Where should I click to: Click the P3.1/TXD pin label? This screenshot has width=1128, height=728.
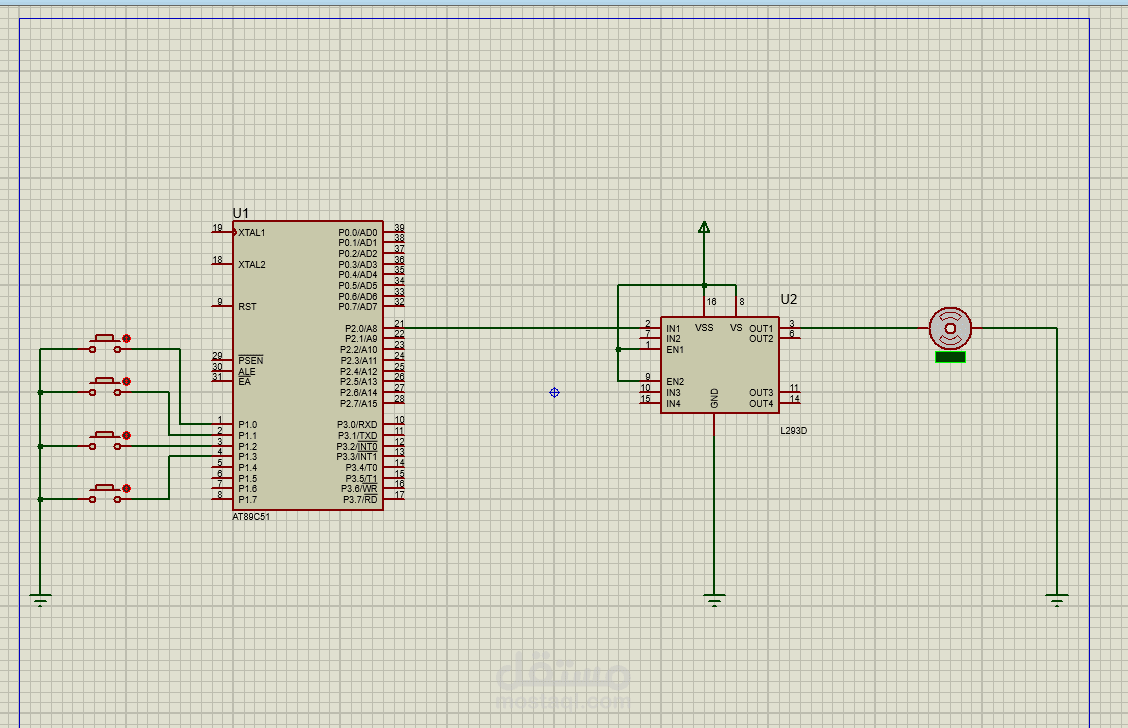coord(358,436)
